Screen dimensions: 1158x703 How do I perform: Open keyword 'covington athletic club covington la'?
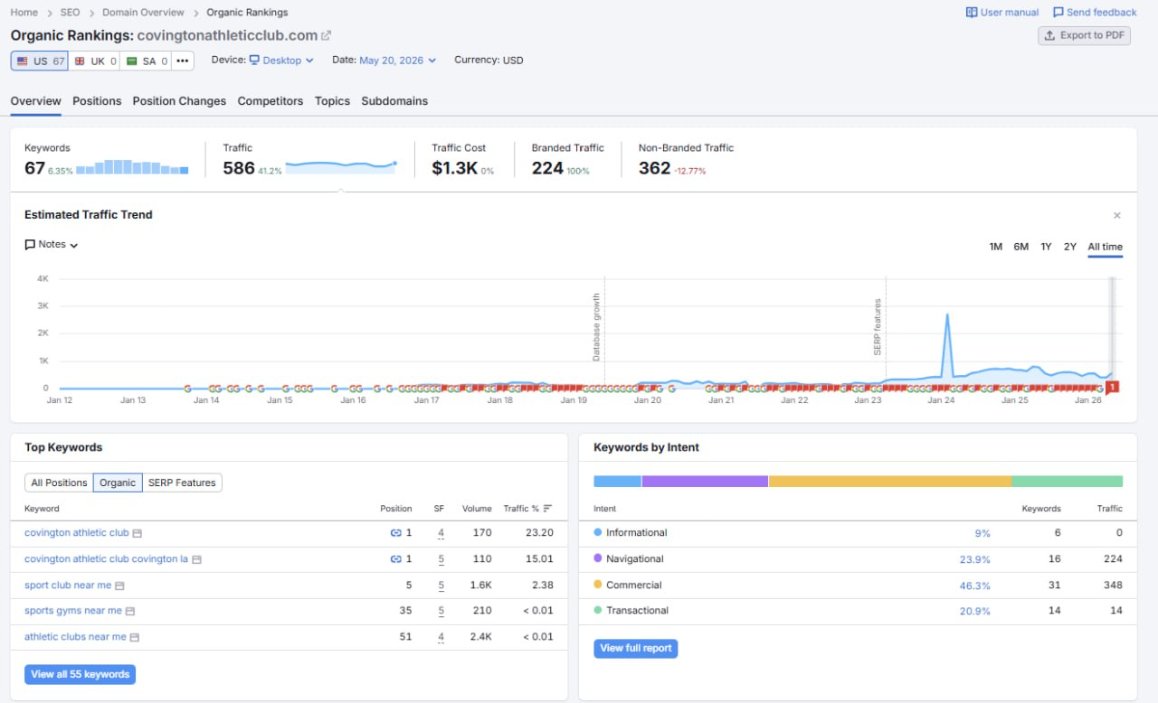click(106, 559)
